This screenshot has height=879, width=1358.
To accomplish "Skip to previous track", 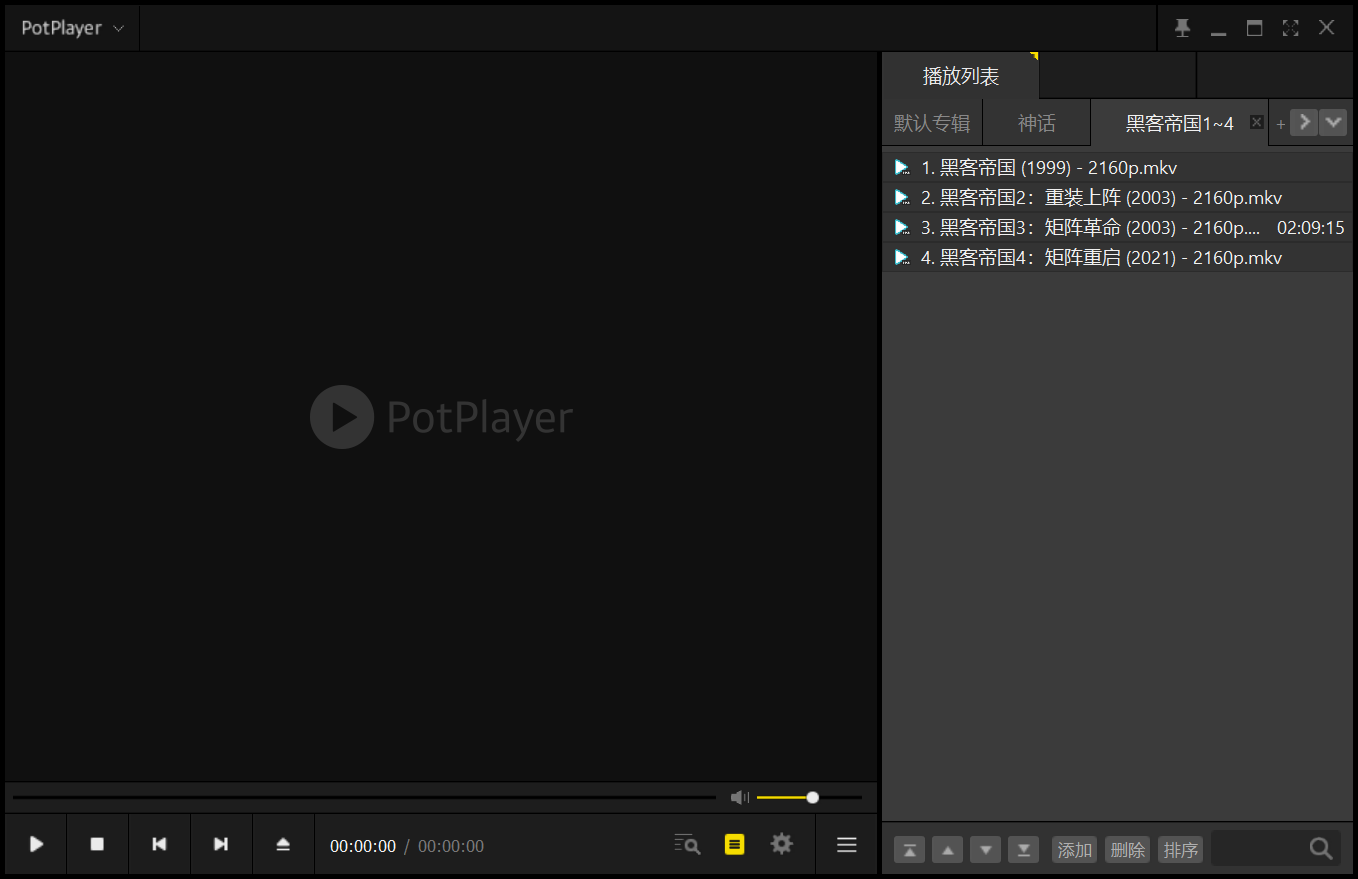I will 159,845.
